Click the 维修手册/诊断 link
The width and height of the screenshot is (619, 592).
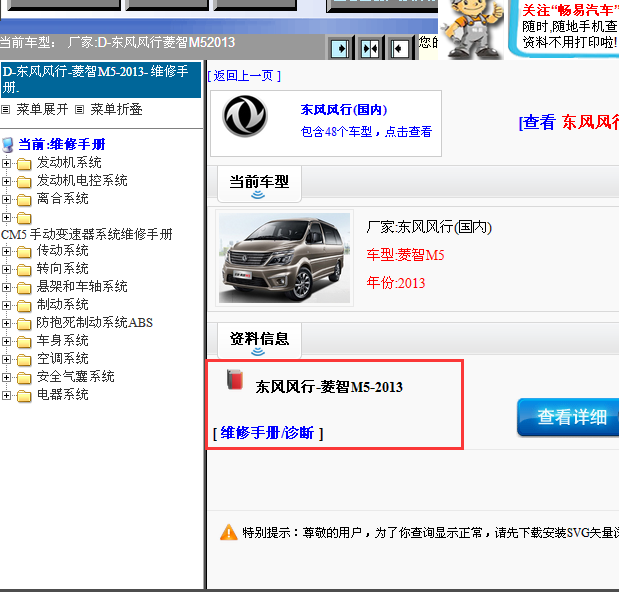tap(268, 433)
